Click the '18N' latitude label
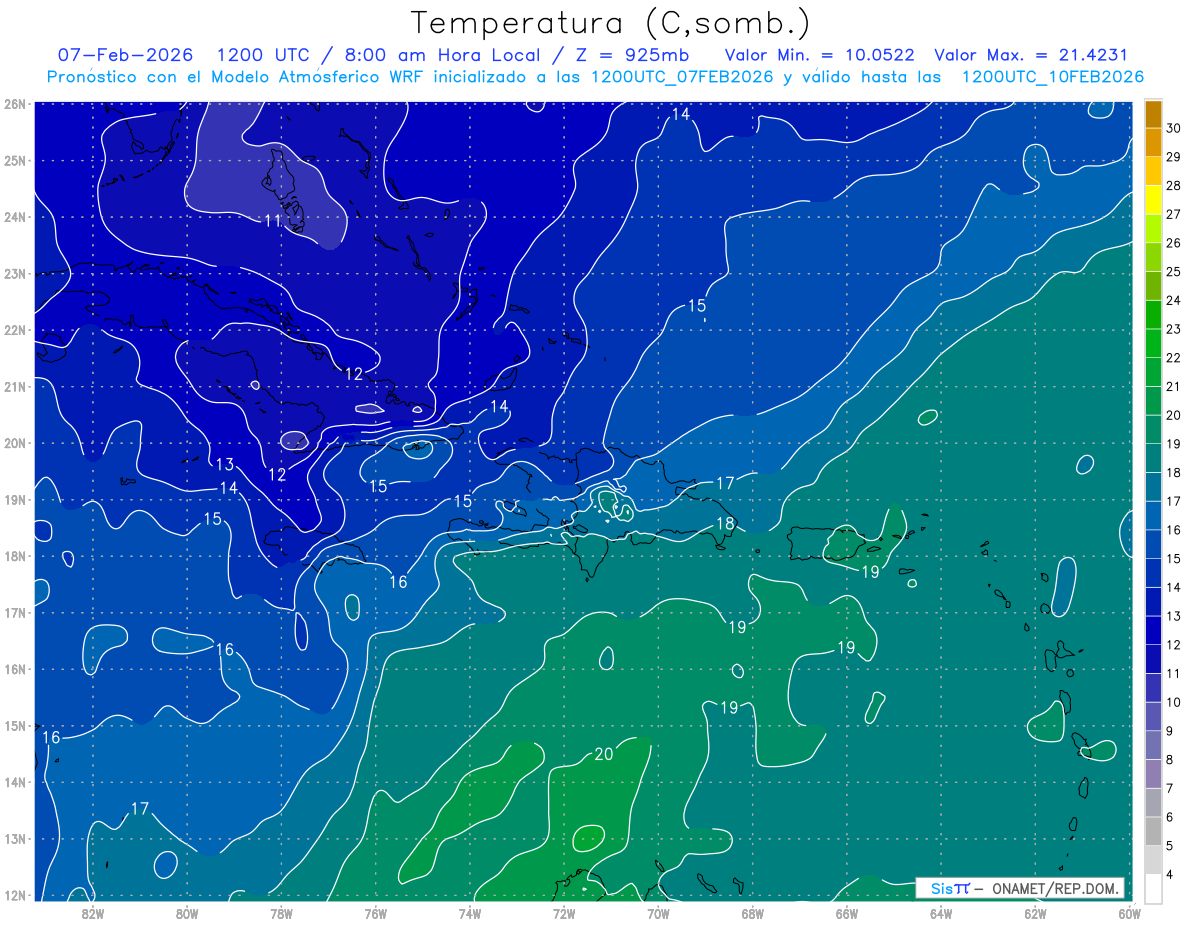Image resolution: width=1200 pixels, height=927 pixels. point(14,556)
